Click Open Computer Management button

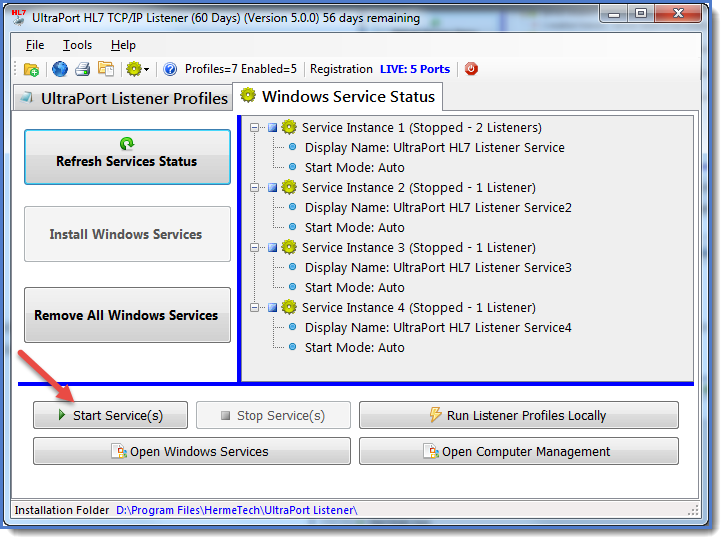click(x=519, y=451)
